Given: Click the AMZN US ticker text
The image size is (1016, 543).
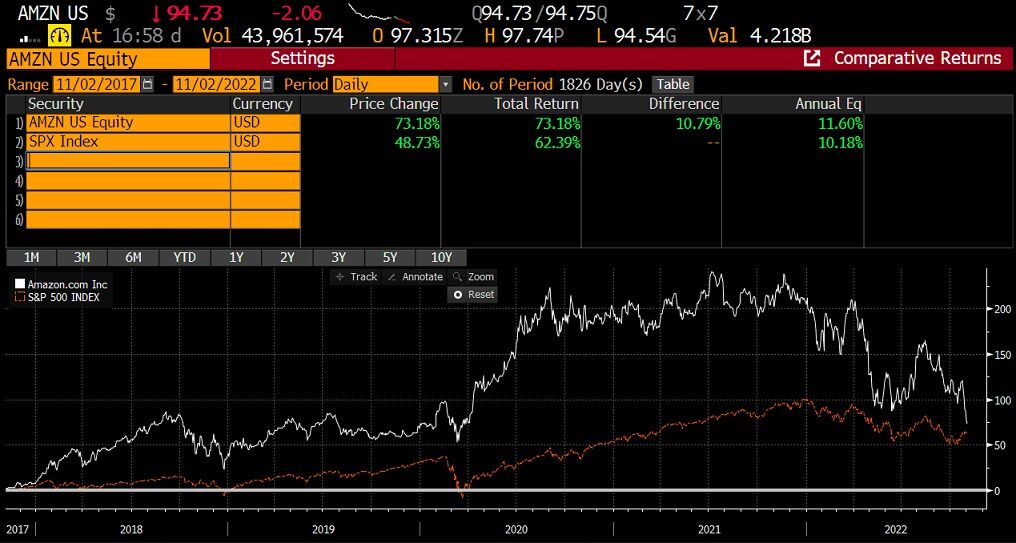Looking at the screenshot, I should 53,12.
